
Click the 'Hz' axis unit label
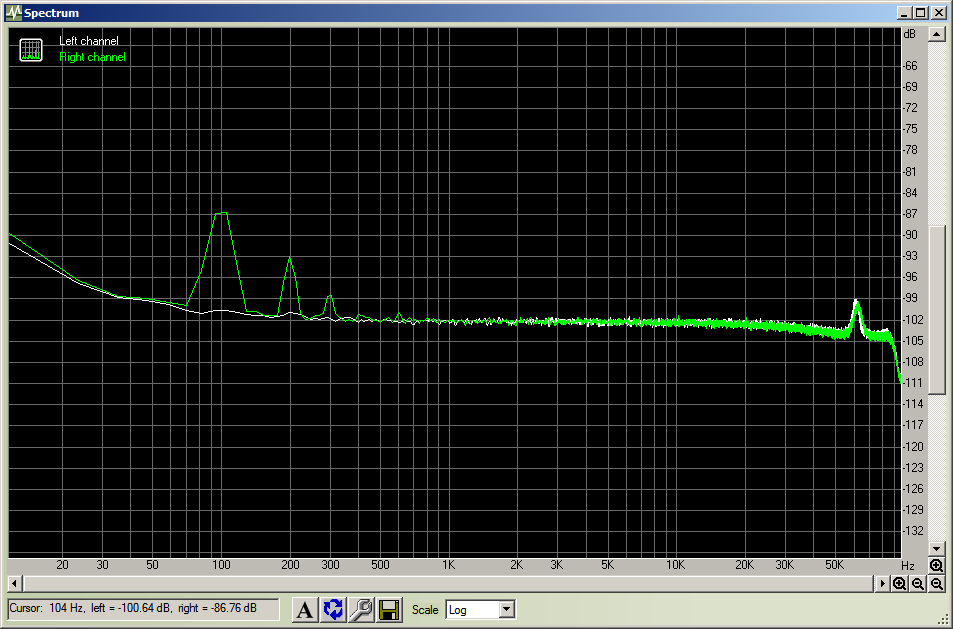tap(907, 566)
